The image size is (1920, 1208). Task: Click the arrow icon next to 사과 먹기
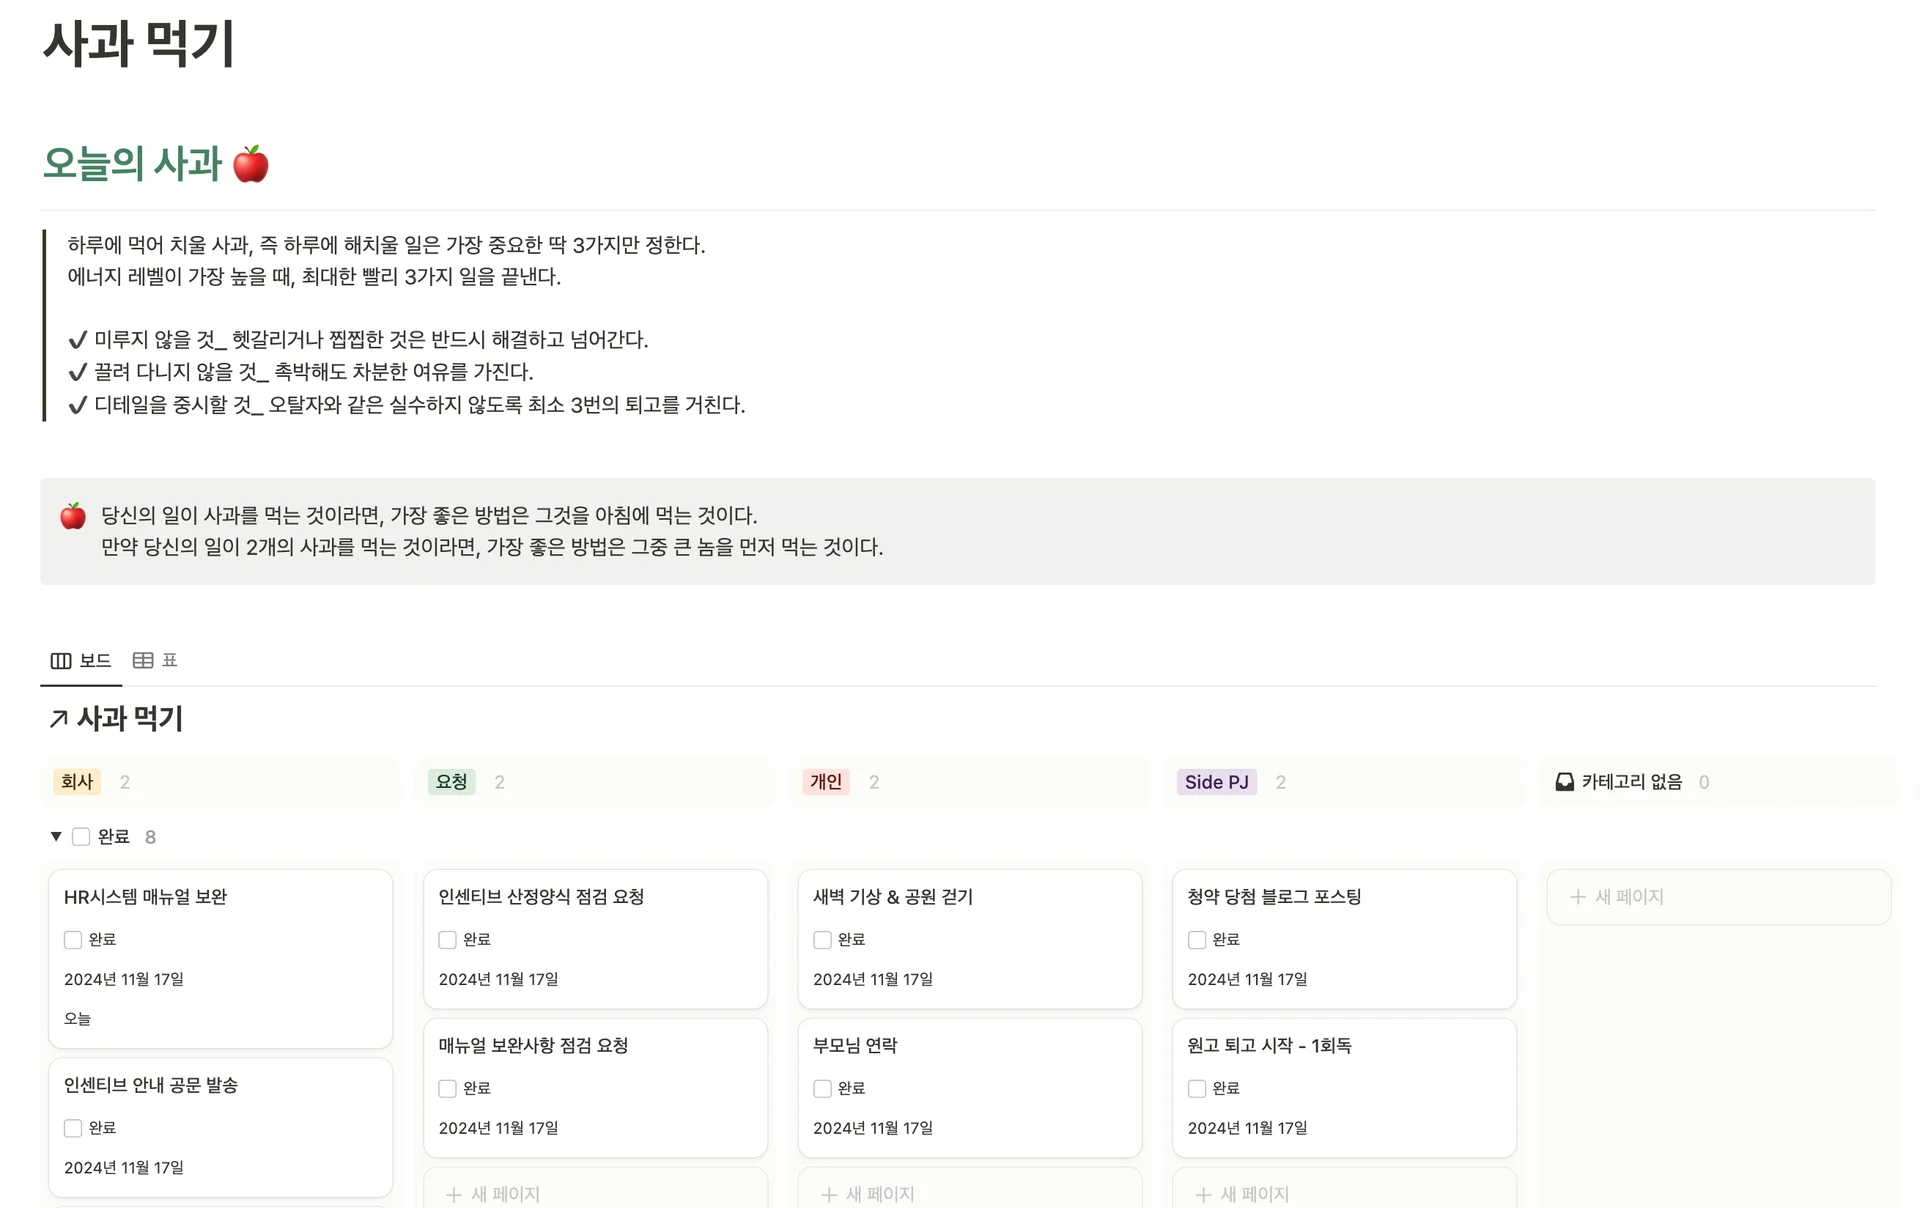(x=59, y=719)
